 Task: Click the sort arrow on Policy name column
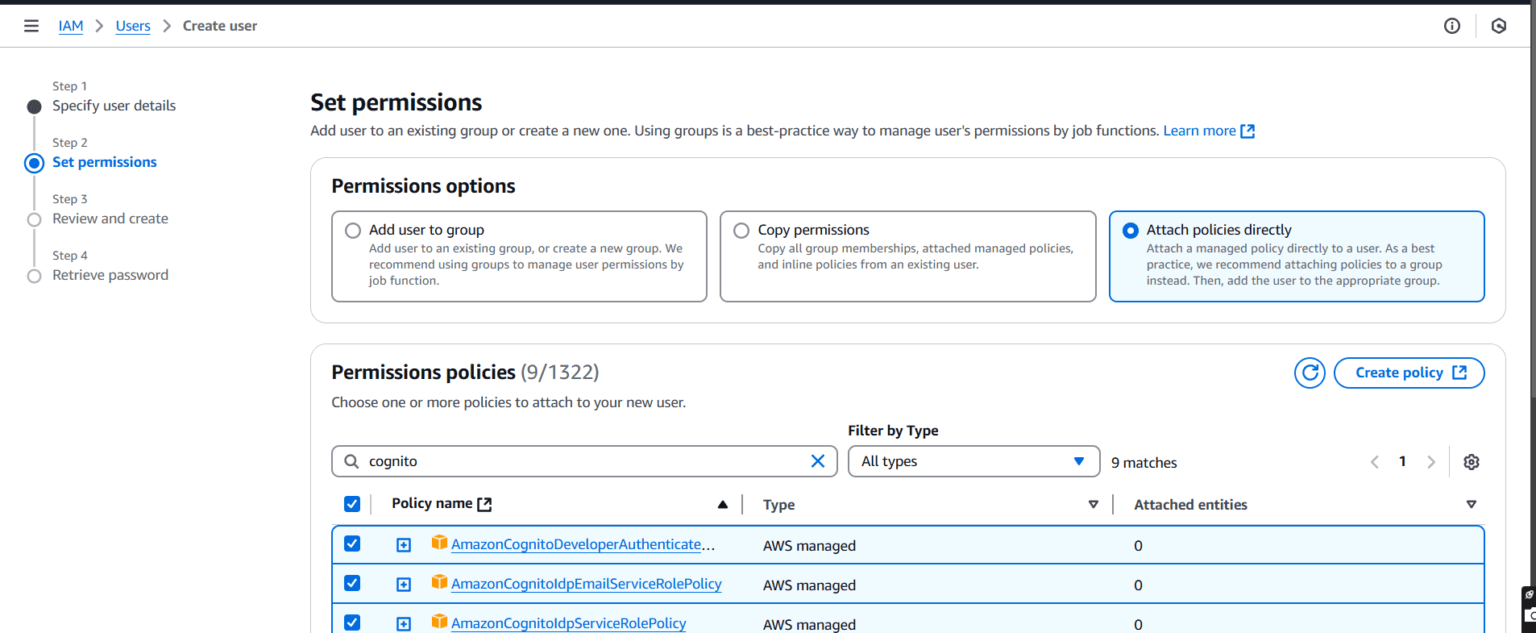(723, 504)
